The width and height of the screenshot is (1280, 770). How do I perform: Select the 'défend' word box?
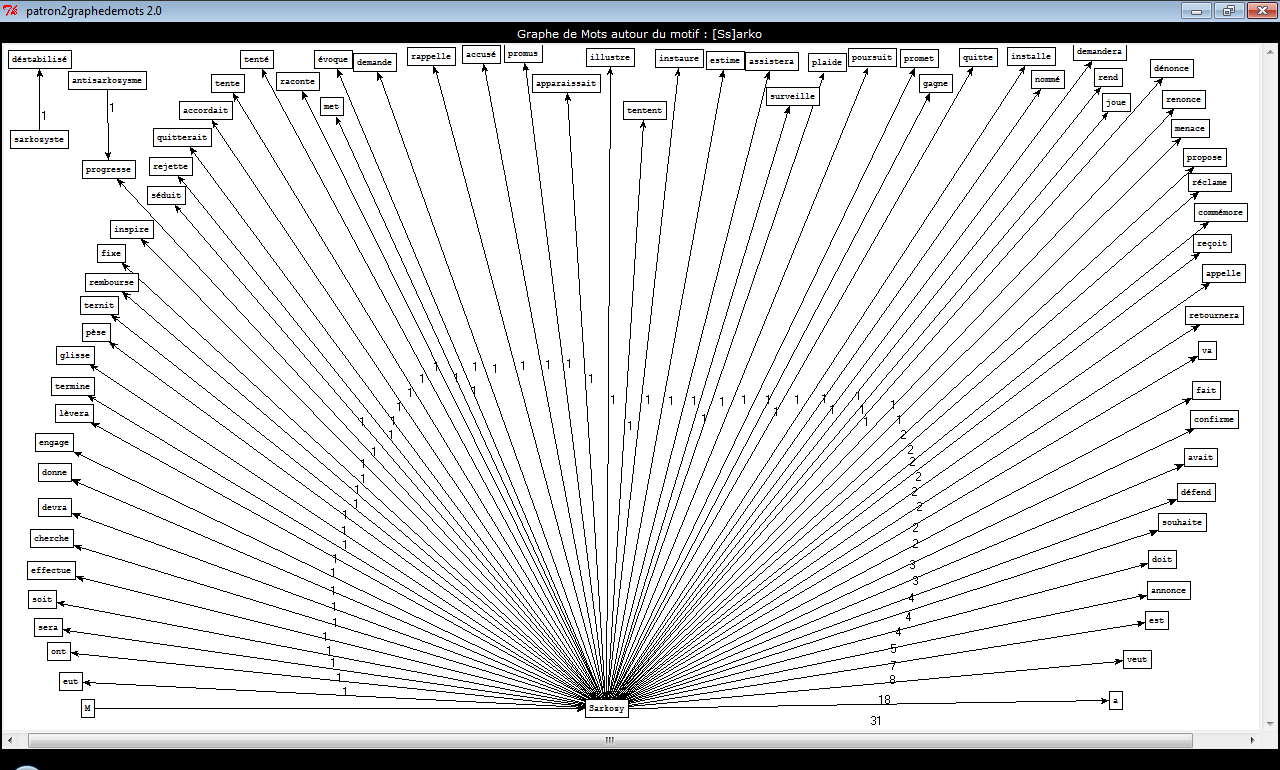(x=1197, y=492)
